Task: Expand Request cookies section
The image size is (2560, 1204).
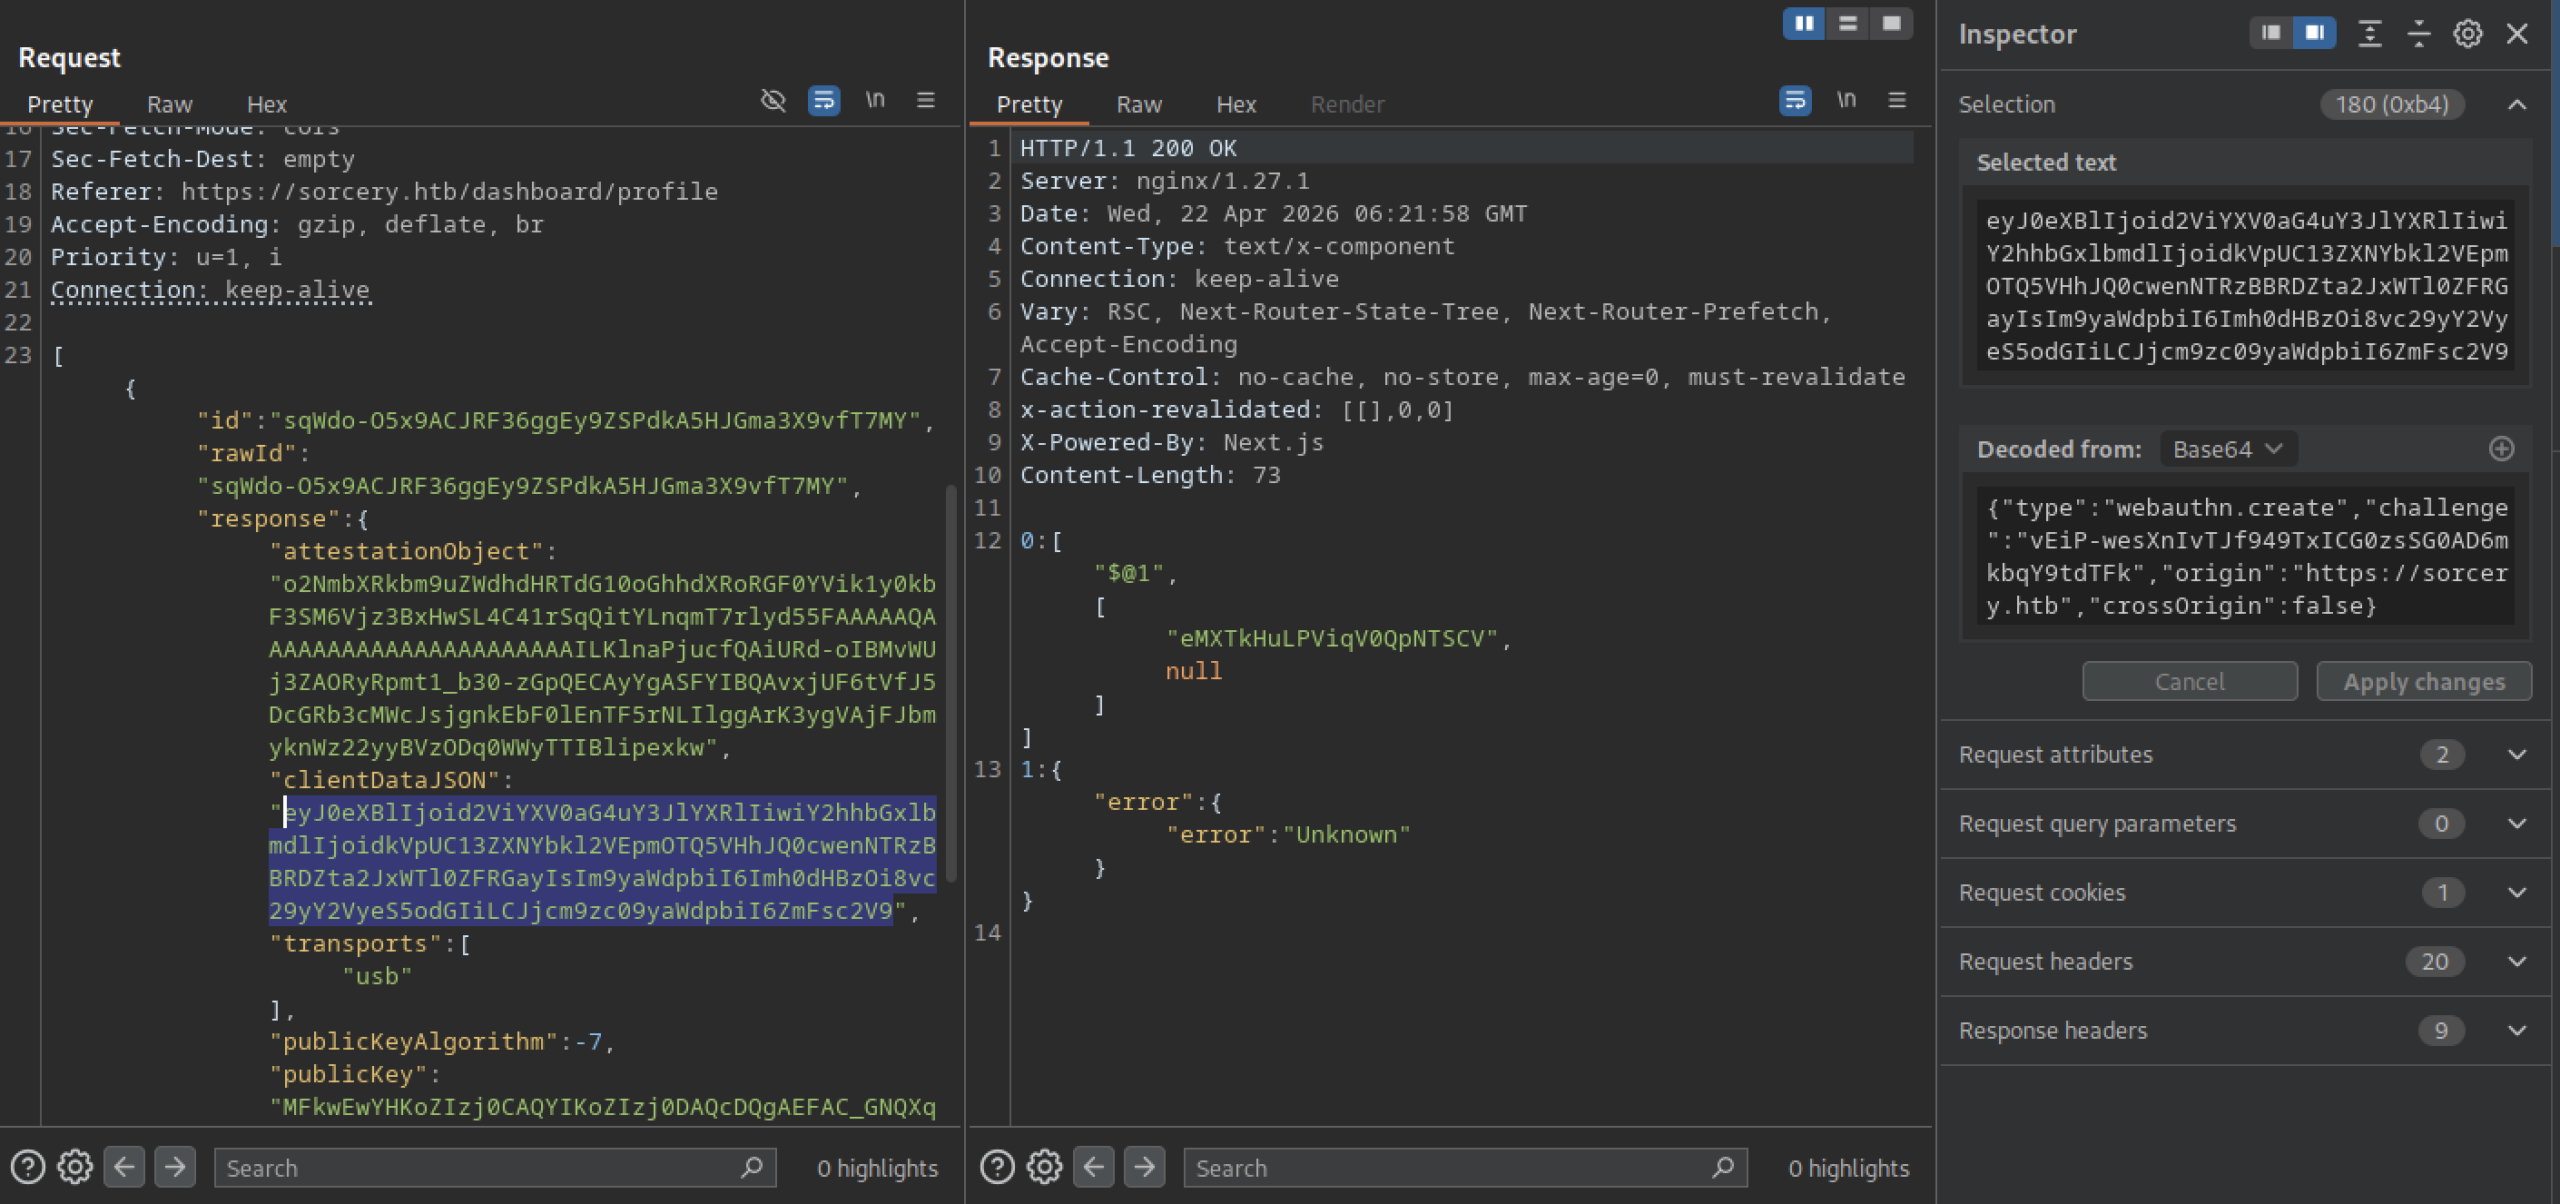Action: click(2516, 892)
